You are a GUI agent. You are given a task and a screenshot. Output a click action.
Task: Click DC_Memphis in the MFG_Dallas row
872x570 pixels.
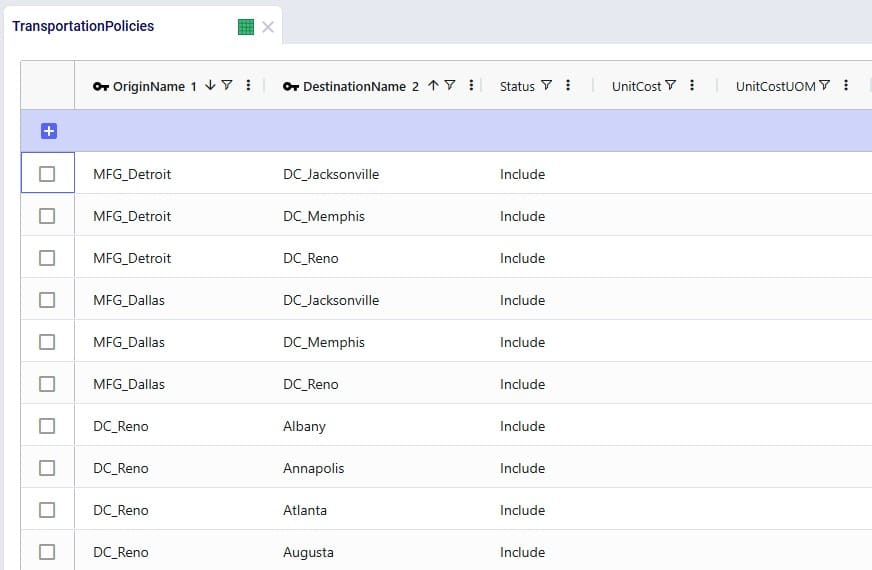click(x=324, y=343)
